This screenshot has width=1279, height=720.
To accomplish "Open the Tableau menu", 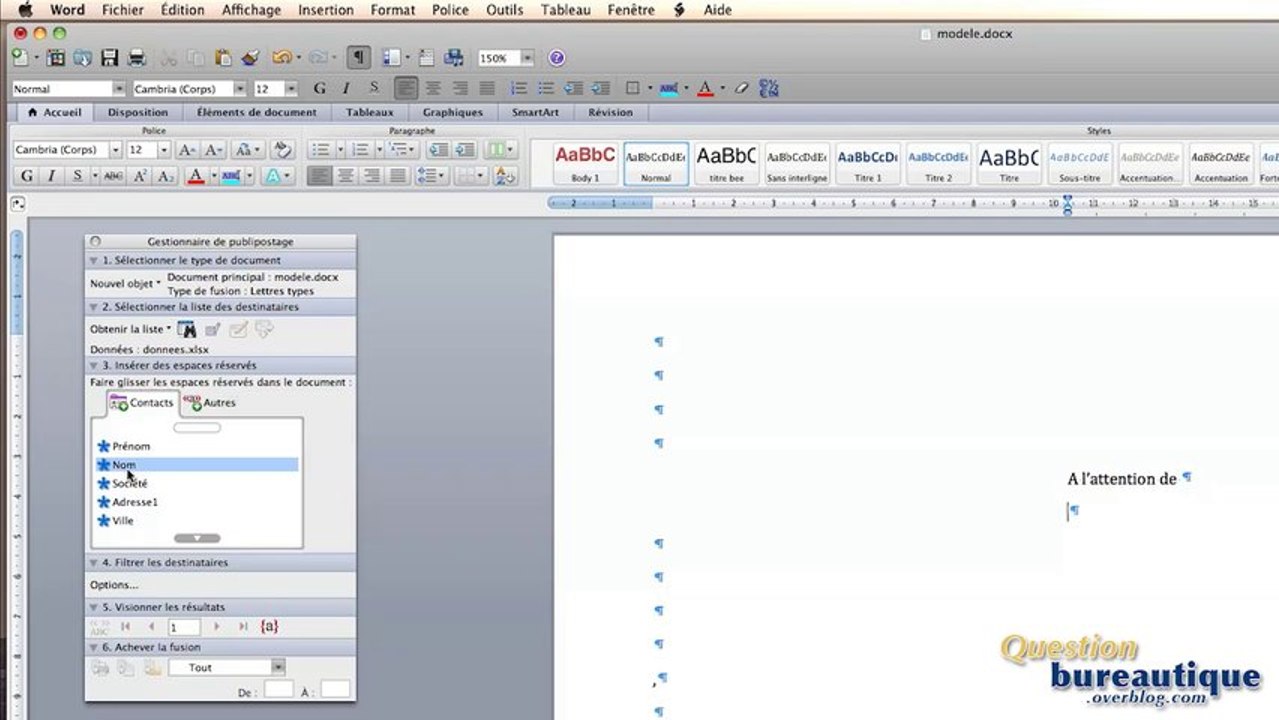I will [x=566, y=10].
